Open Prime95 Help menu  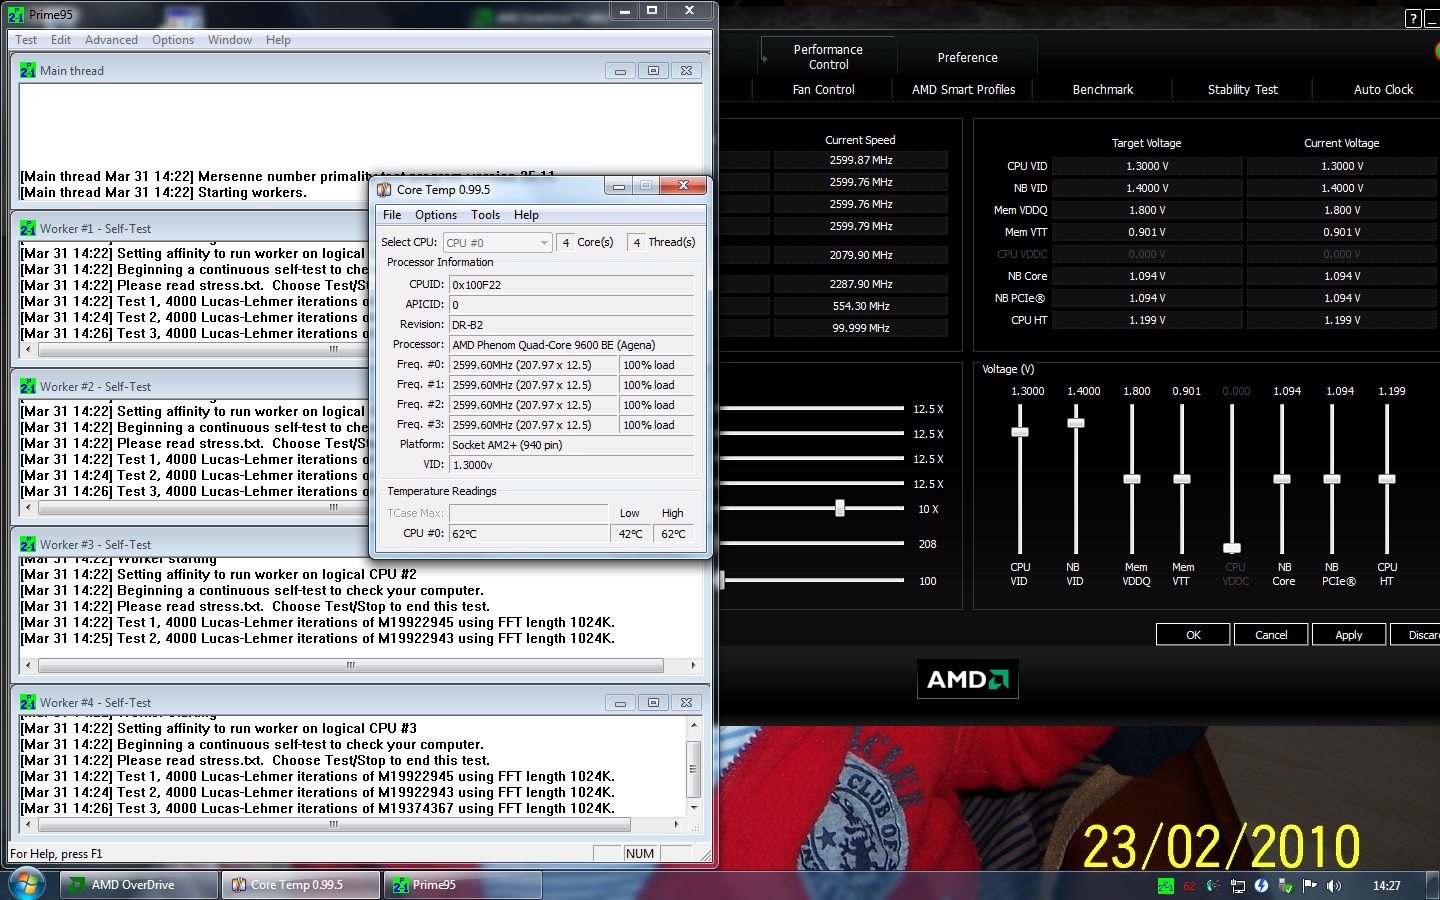point(278,40)
